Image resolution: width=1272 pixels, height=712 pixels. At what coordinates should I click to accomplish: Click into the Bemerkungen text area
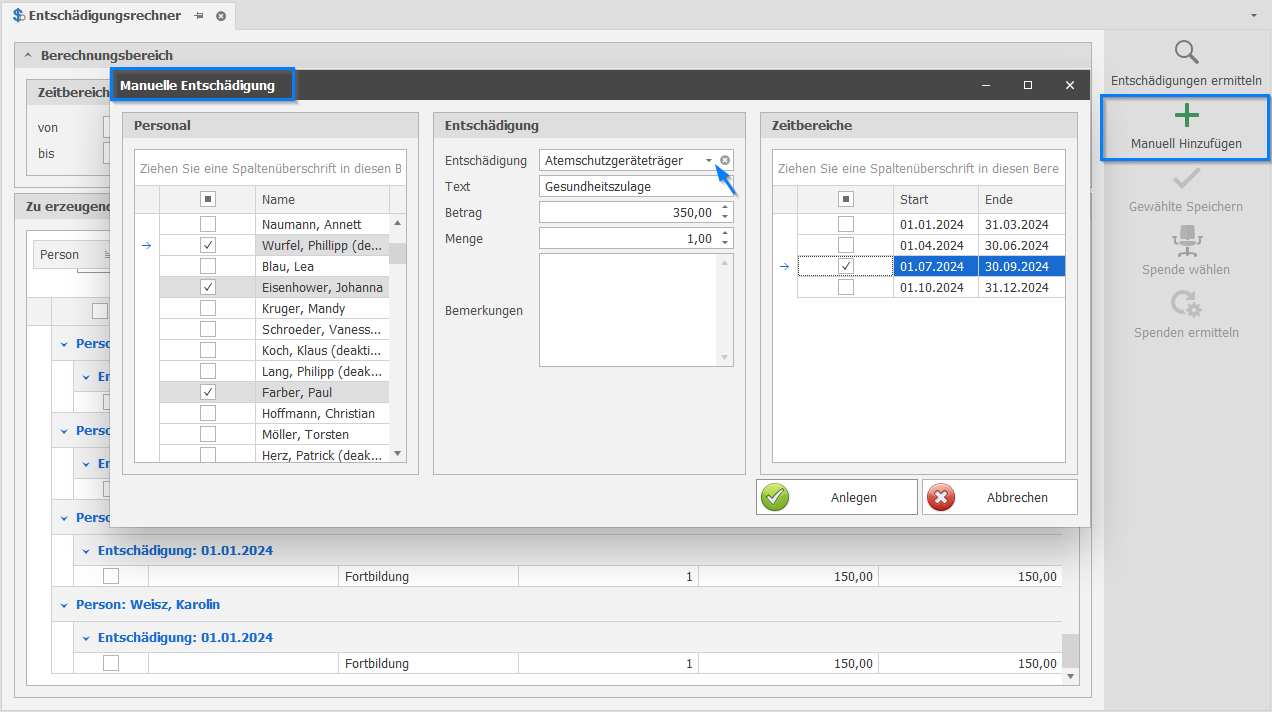pos(628,310)
